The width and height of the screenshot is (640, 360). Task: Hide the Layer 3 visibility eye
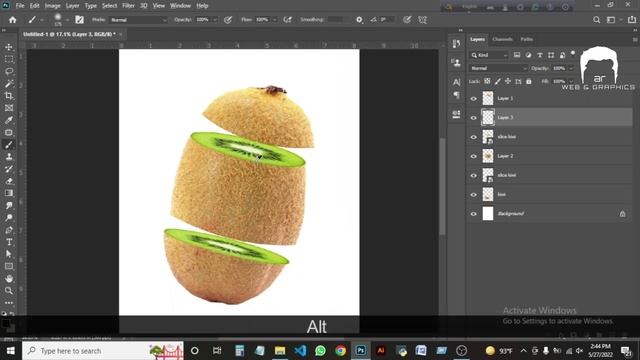point(473,118)
